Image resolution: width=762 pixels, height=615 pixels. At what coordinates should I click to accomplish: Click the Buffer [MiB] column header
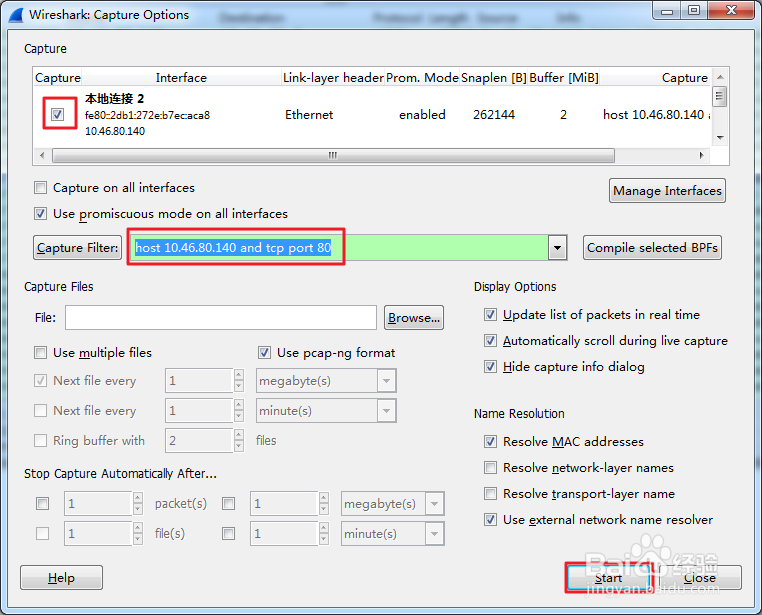(x=564, y=78)
